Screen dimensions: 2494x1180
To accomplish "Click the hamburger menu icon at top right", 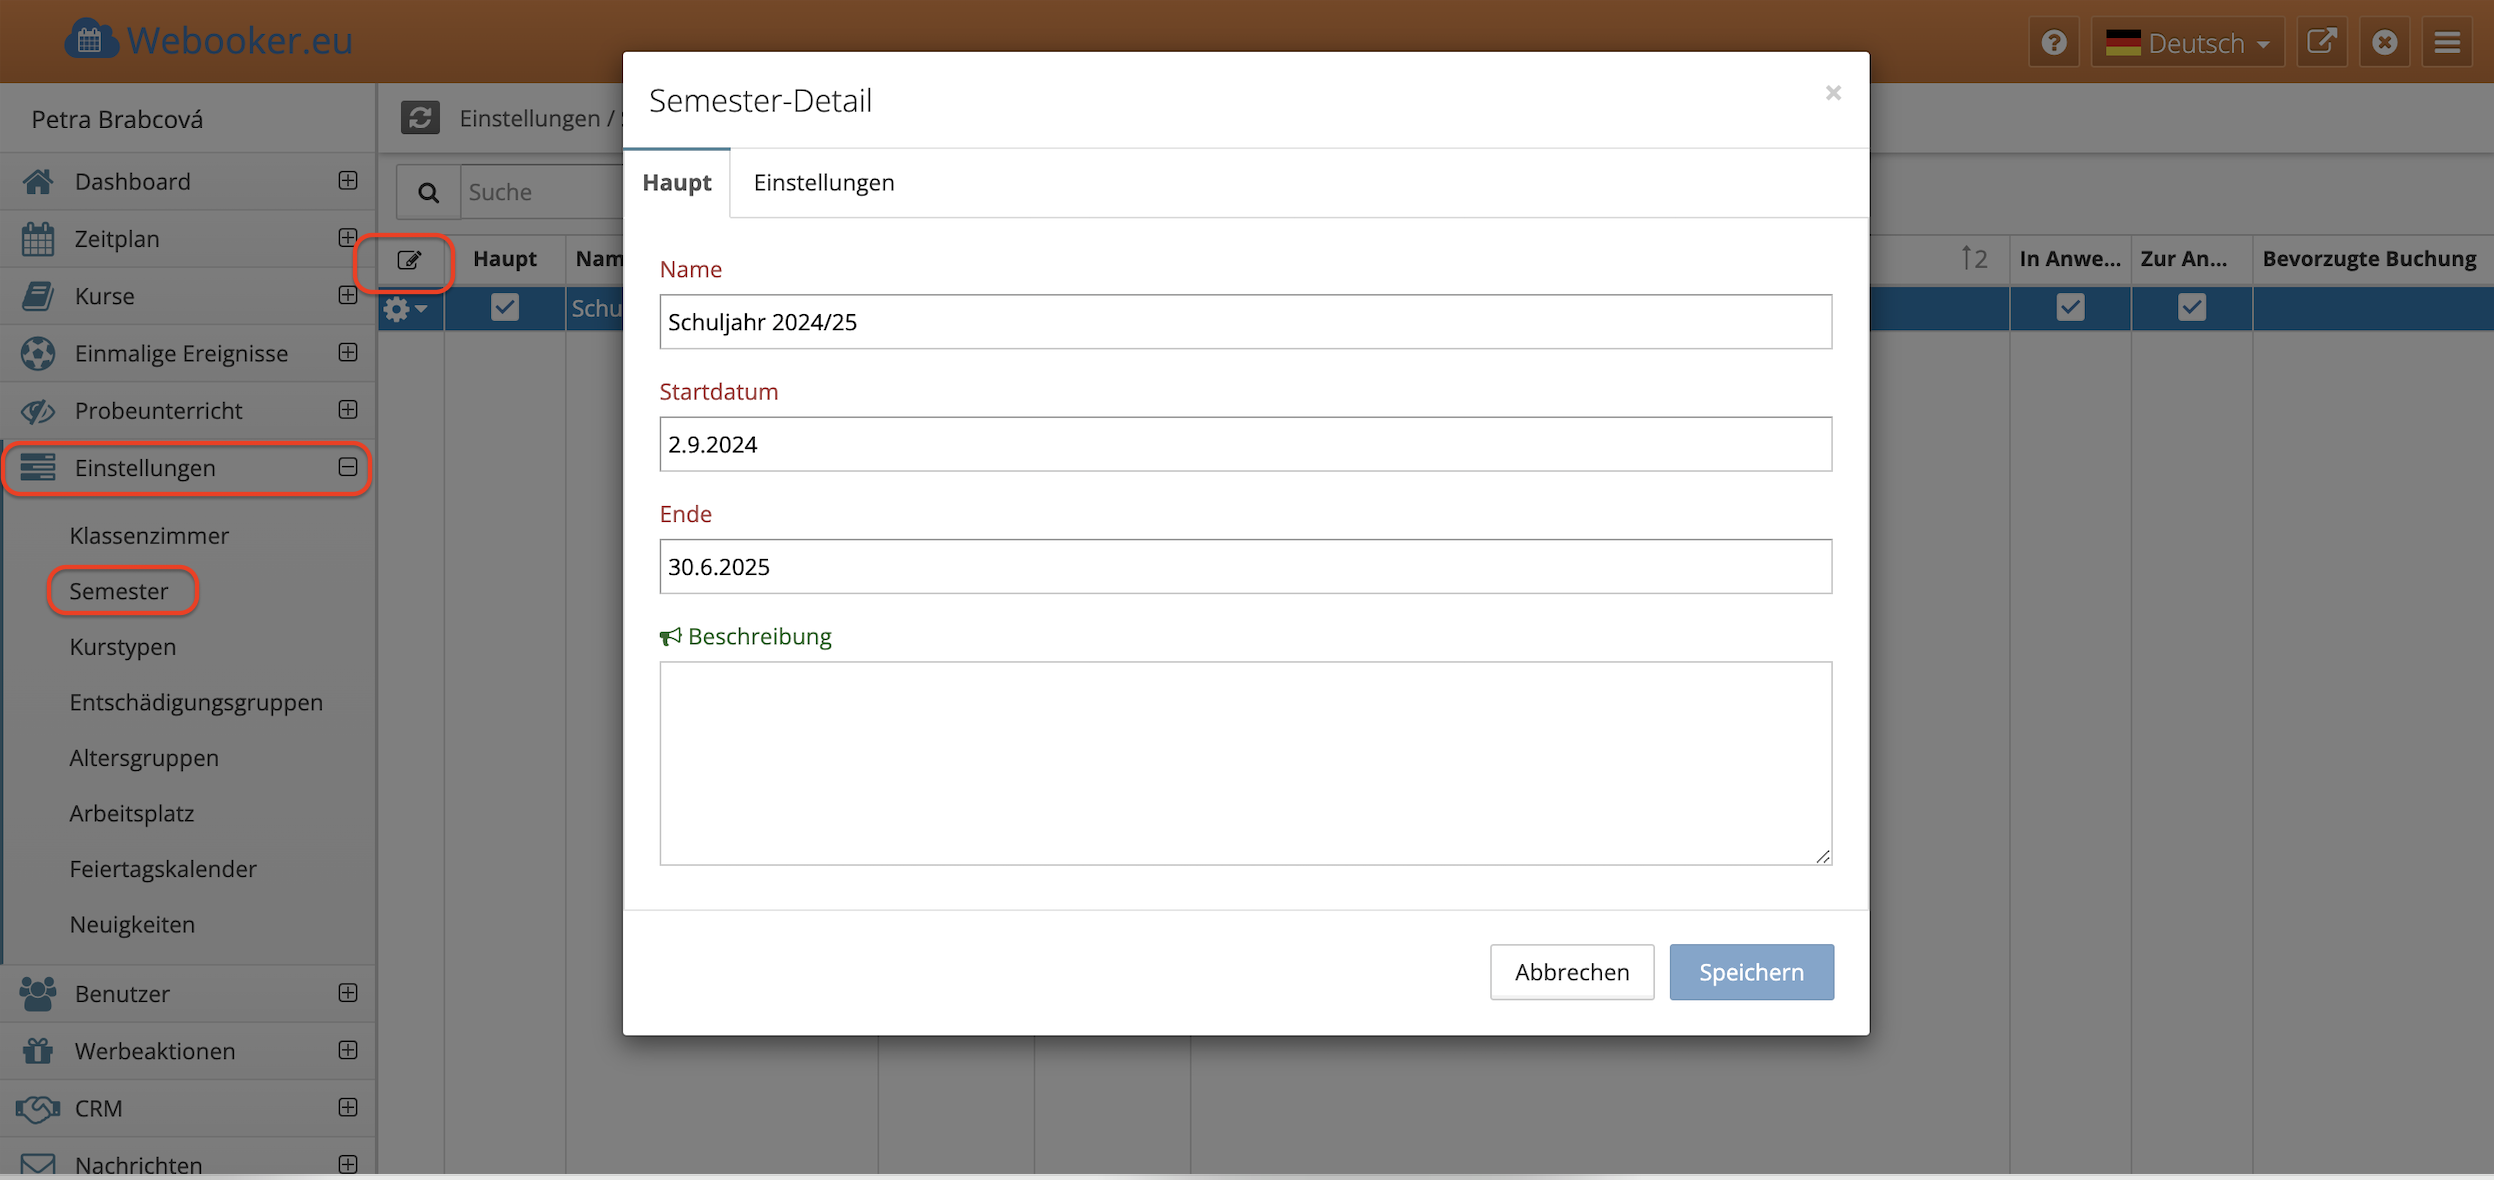I will point(2447,43).
